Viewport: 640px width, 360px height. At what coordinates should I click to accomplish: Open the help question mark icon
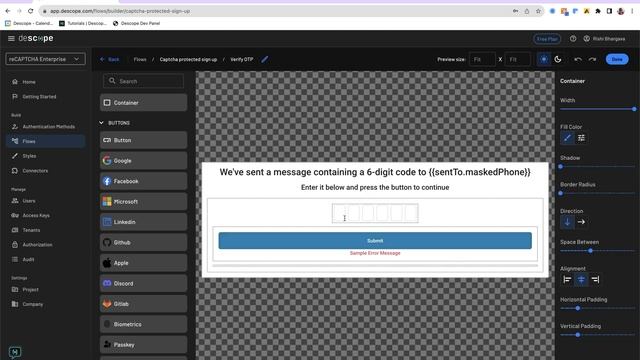click(x=573, y=38)
